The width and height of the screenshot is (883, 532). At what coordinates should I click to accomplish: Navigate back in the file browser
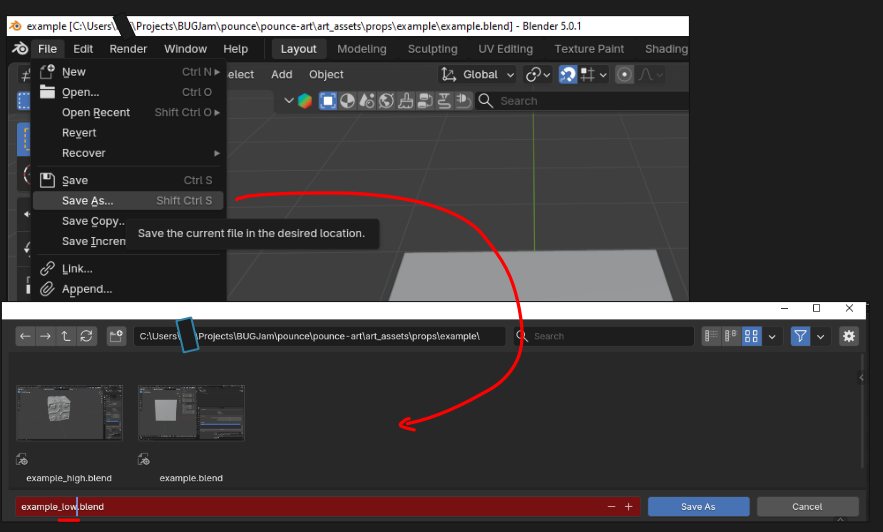pos(26,337)
